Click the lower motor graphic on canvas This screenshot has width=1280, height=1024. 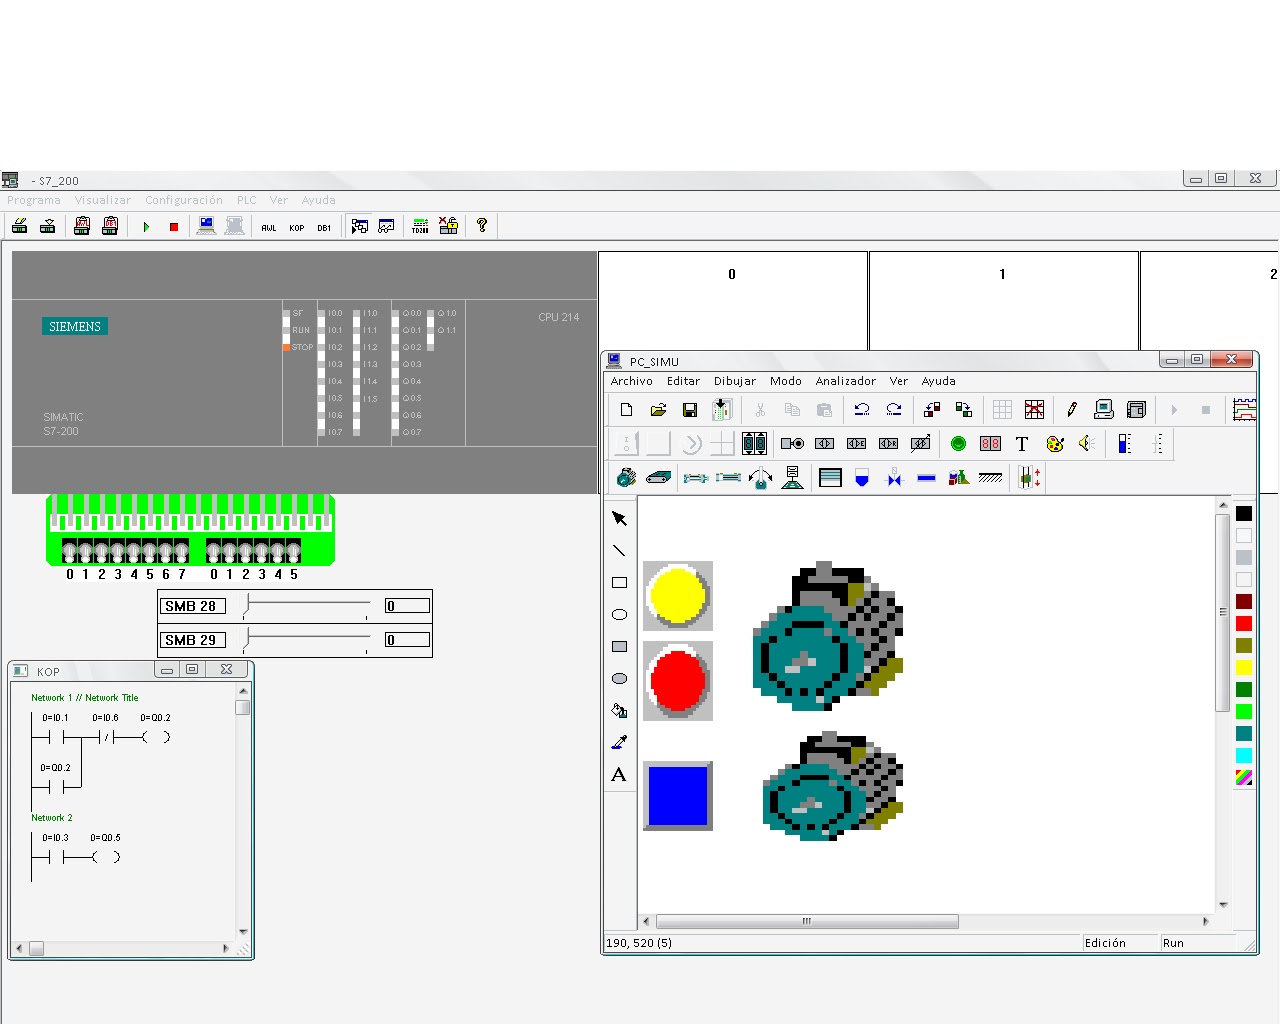coord(833,786)
